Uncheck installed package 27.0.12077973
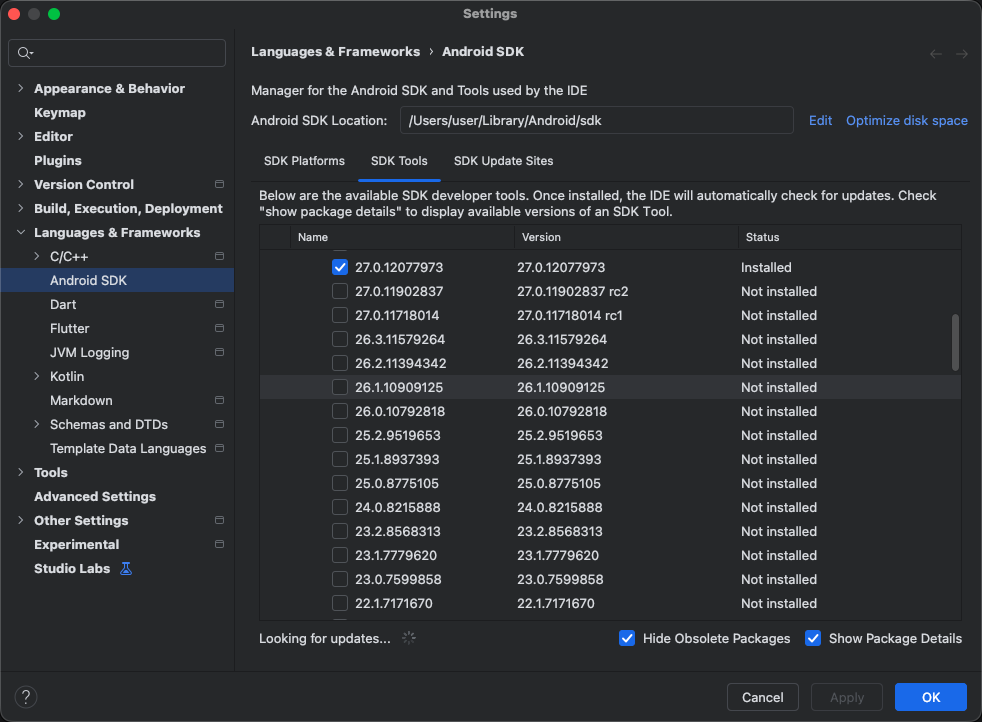Screen dimensions: 982x722 340,267
